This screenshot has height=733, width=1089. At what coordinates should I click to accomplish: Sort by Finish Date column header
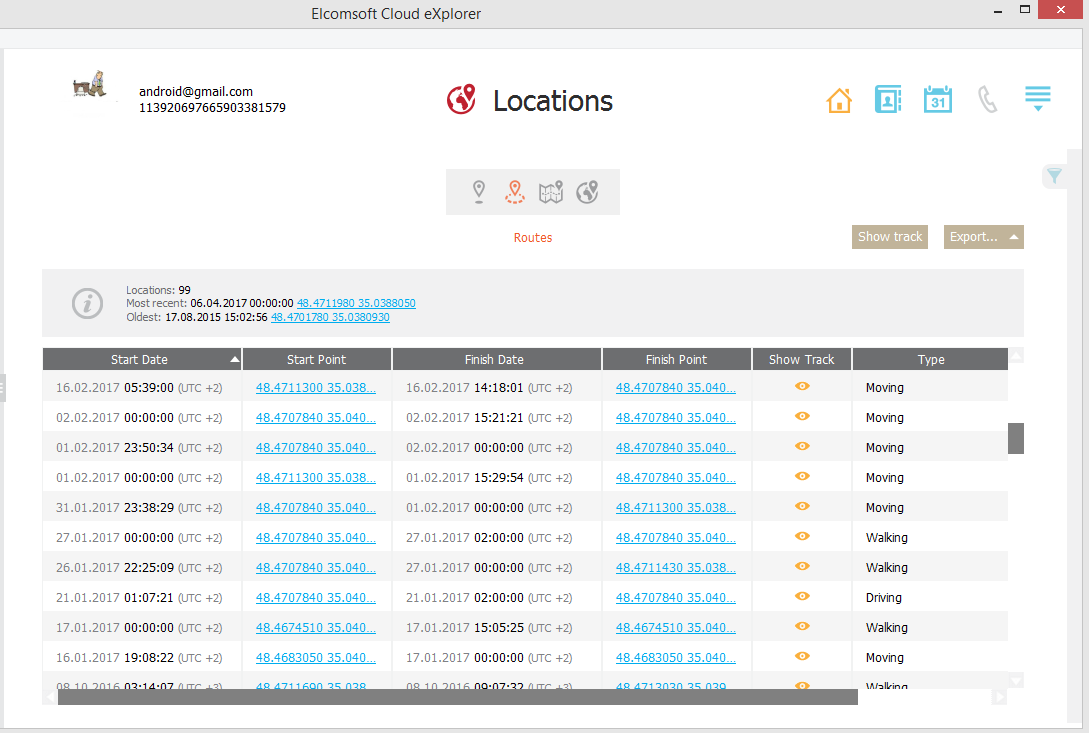point(497,359)
